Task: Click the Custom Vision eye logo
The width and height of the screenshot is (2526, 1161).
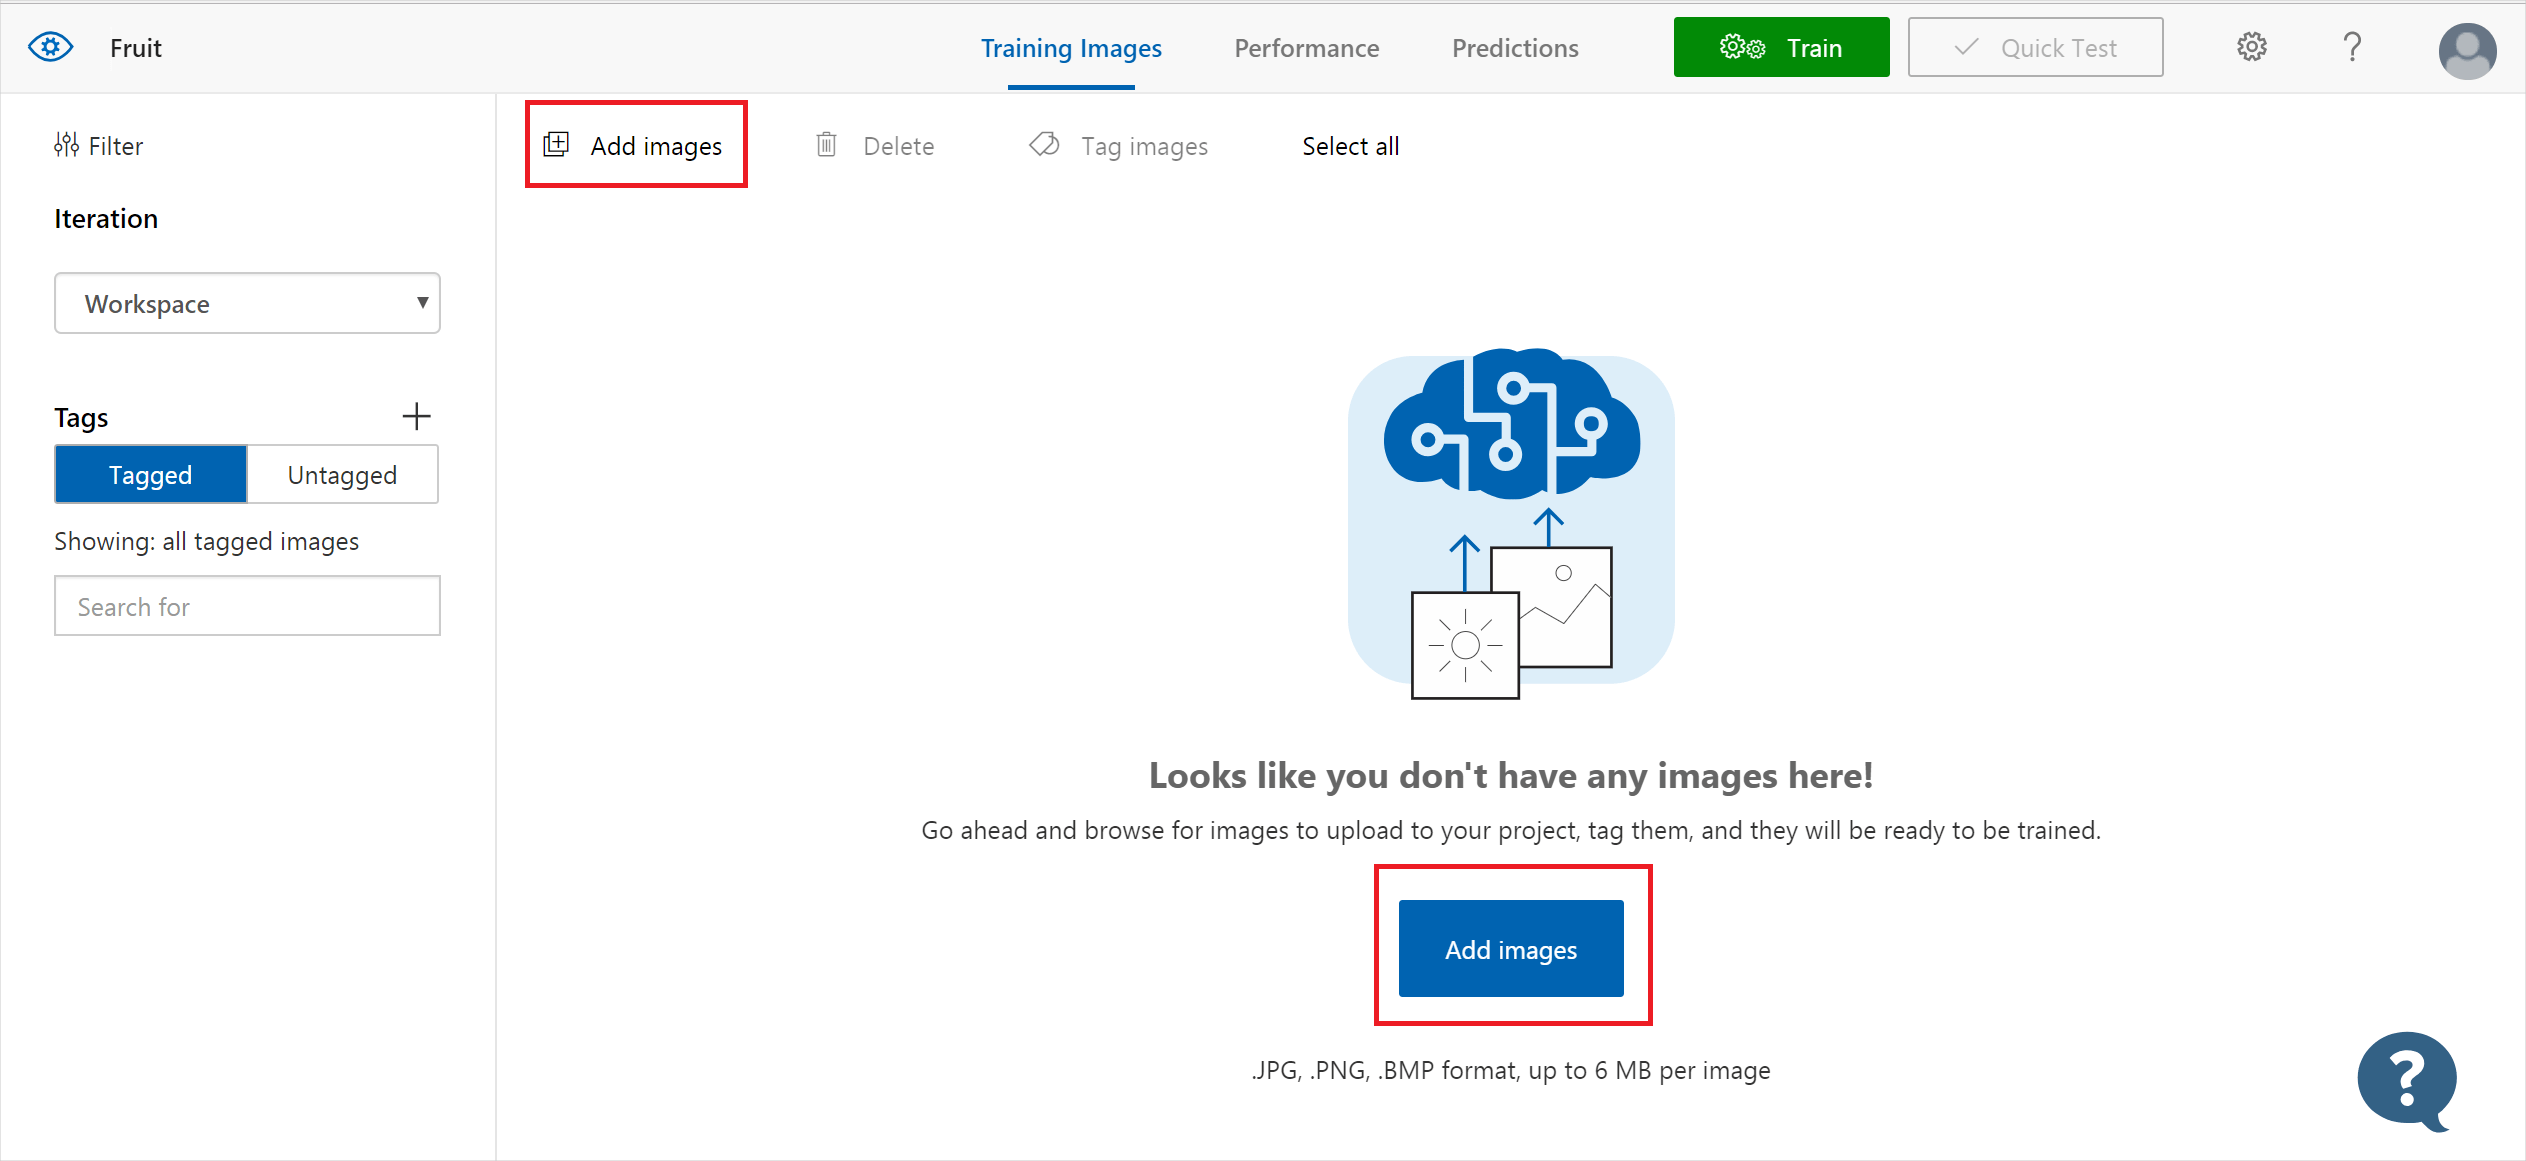Action: (48, 47)
